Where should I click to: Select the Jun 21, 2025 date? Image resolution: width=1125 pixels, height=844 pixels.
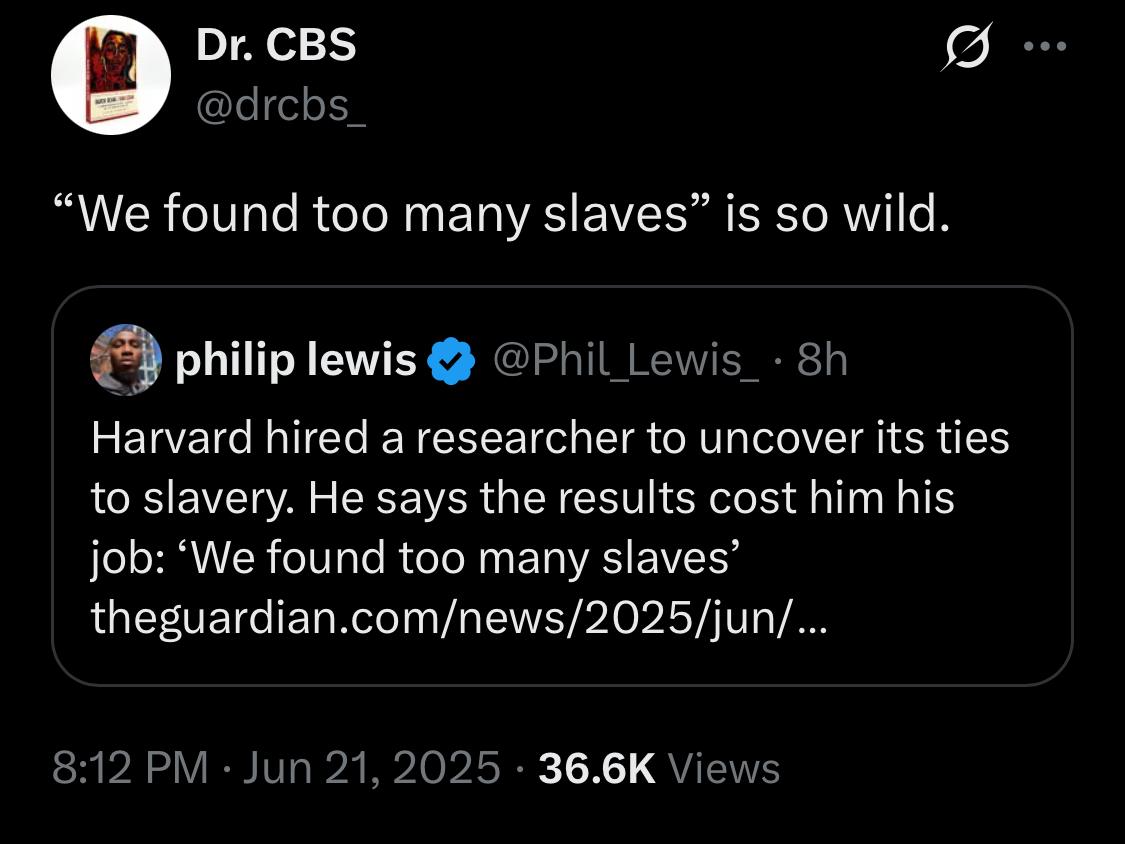coord(372,767)
